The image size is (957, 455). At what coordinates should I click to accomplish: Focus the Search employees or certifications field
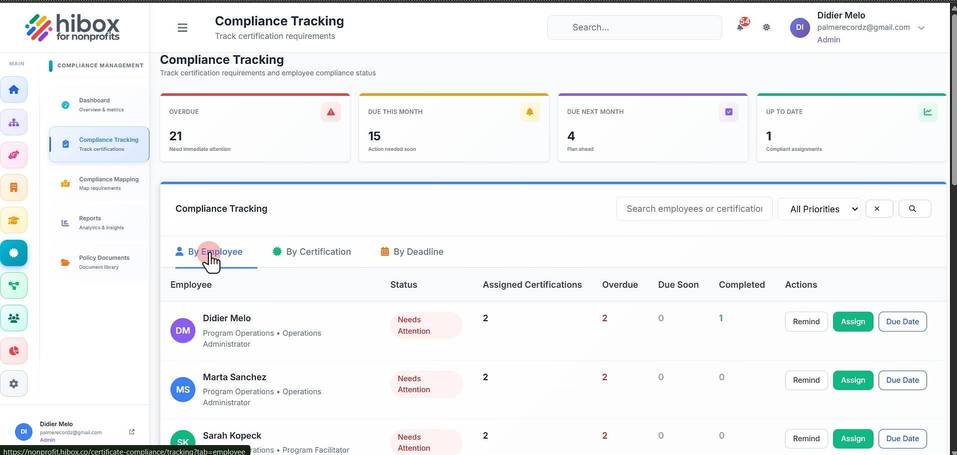694,209
